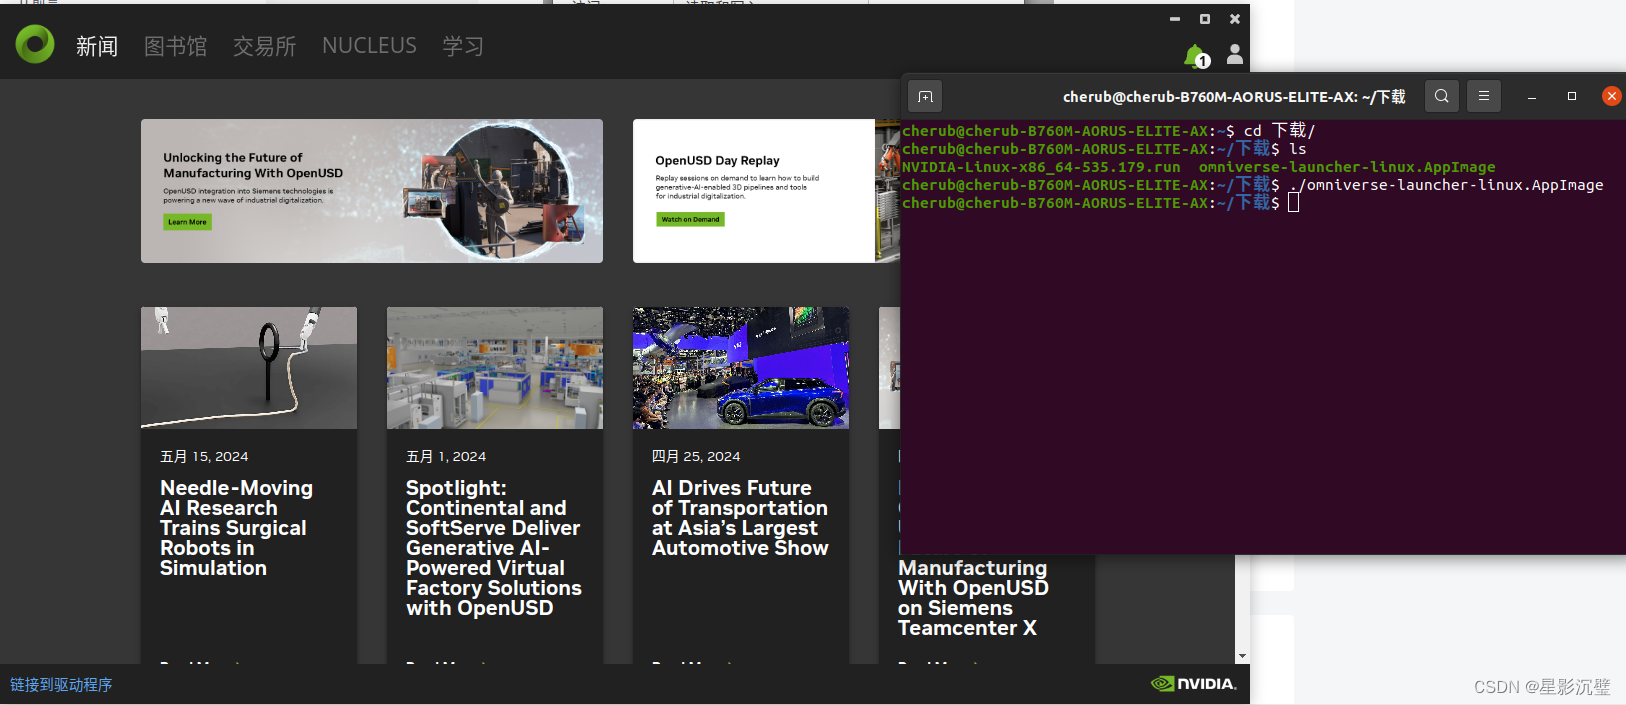
Task: Click the terminal new tab icon
Action: pos(925,96)
